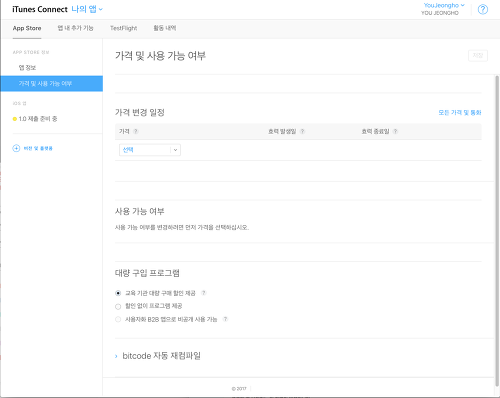Screen dimensions: 500x398
Task: Switch to the 활동 내역 tab
Action: point(165,28)
